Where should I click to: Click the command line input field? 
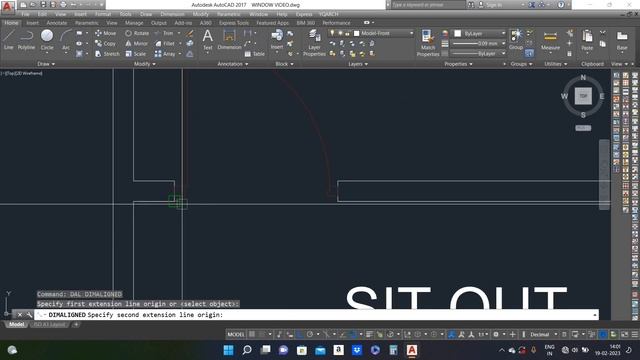pos(316,315)
